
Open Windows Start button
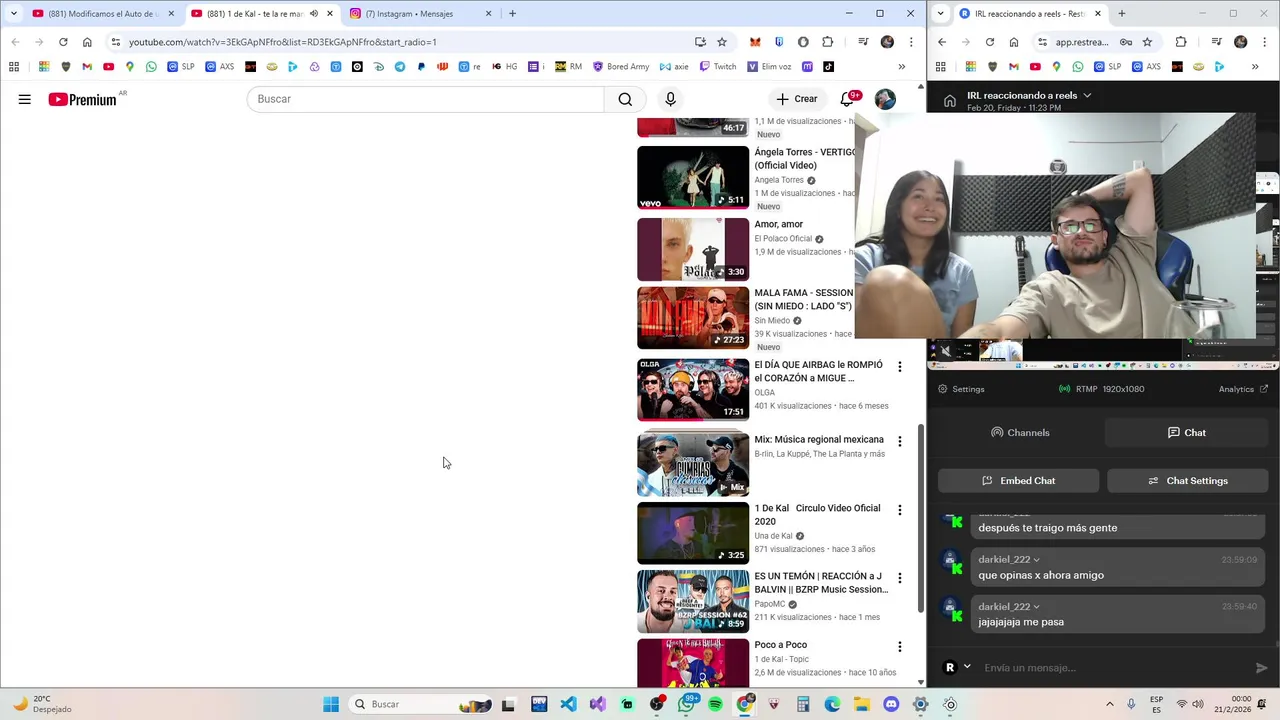coord(331,704)
